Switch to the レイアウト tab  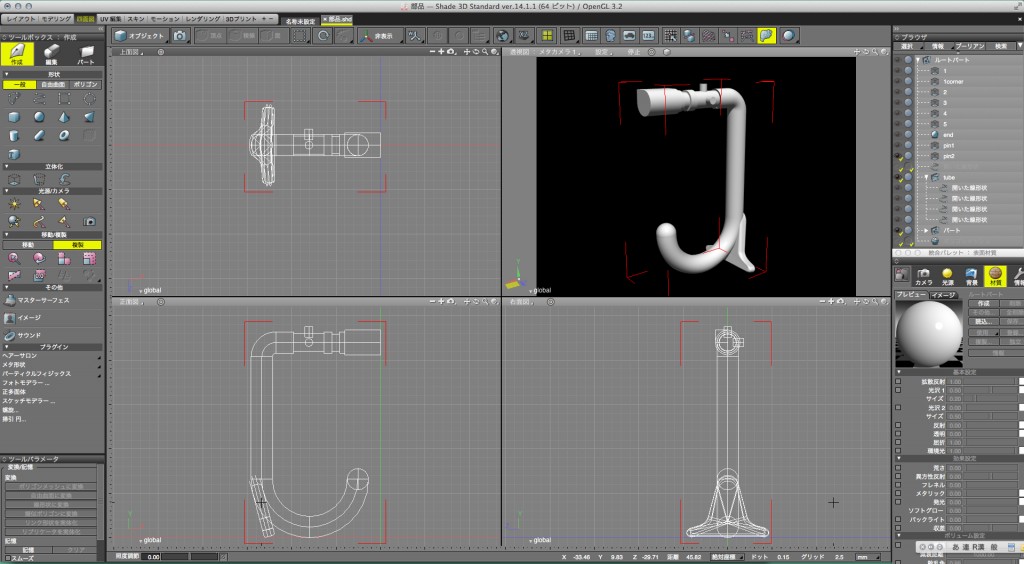tap(22, 19)
